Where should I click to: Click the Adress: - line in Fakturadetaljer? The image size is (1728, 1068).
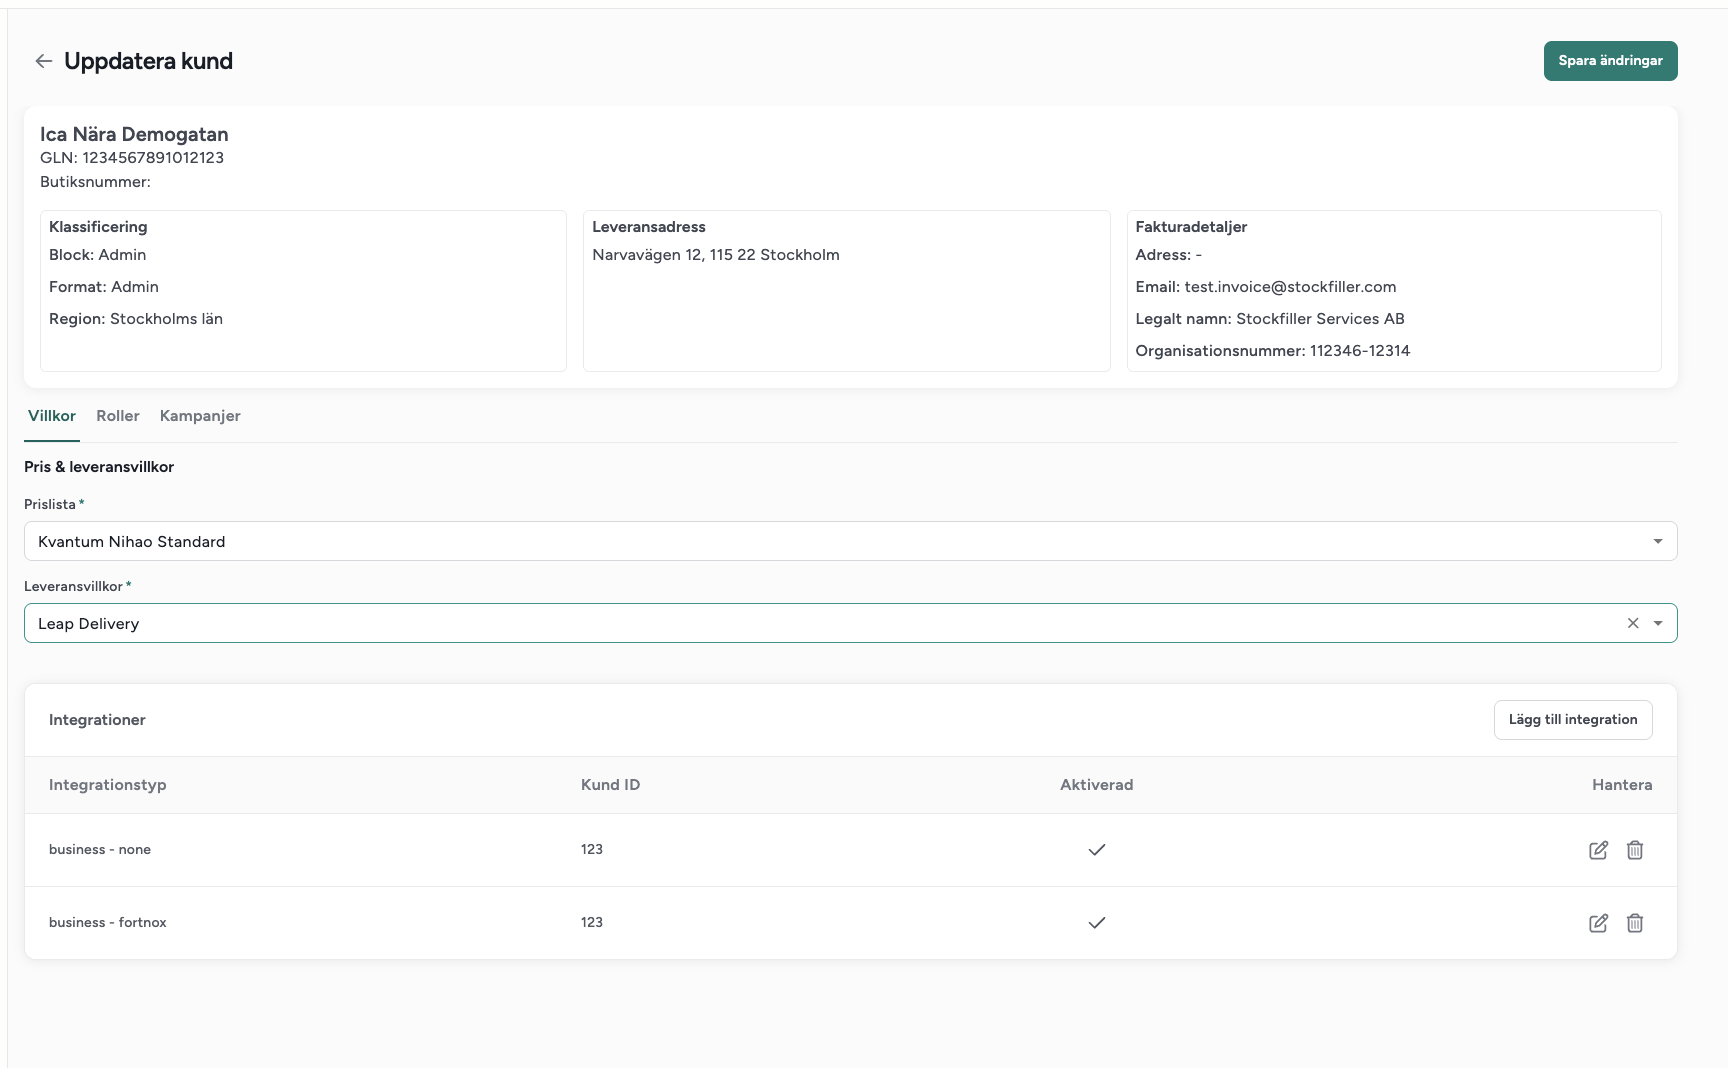1168,255
